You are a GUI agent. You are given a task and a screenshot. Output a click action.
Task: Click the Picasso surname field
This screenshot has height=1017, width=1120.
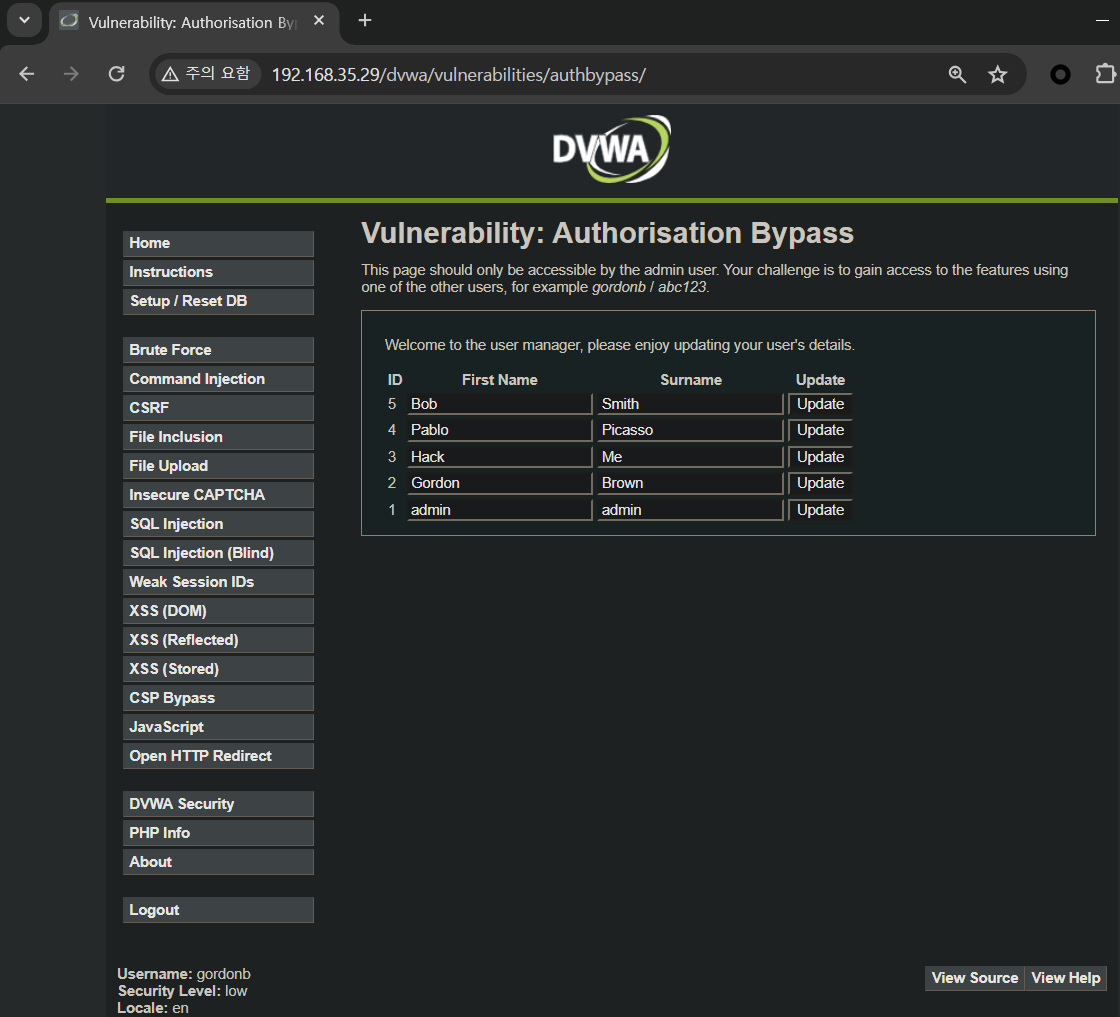point(690,431)
